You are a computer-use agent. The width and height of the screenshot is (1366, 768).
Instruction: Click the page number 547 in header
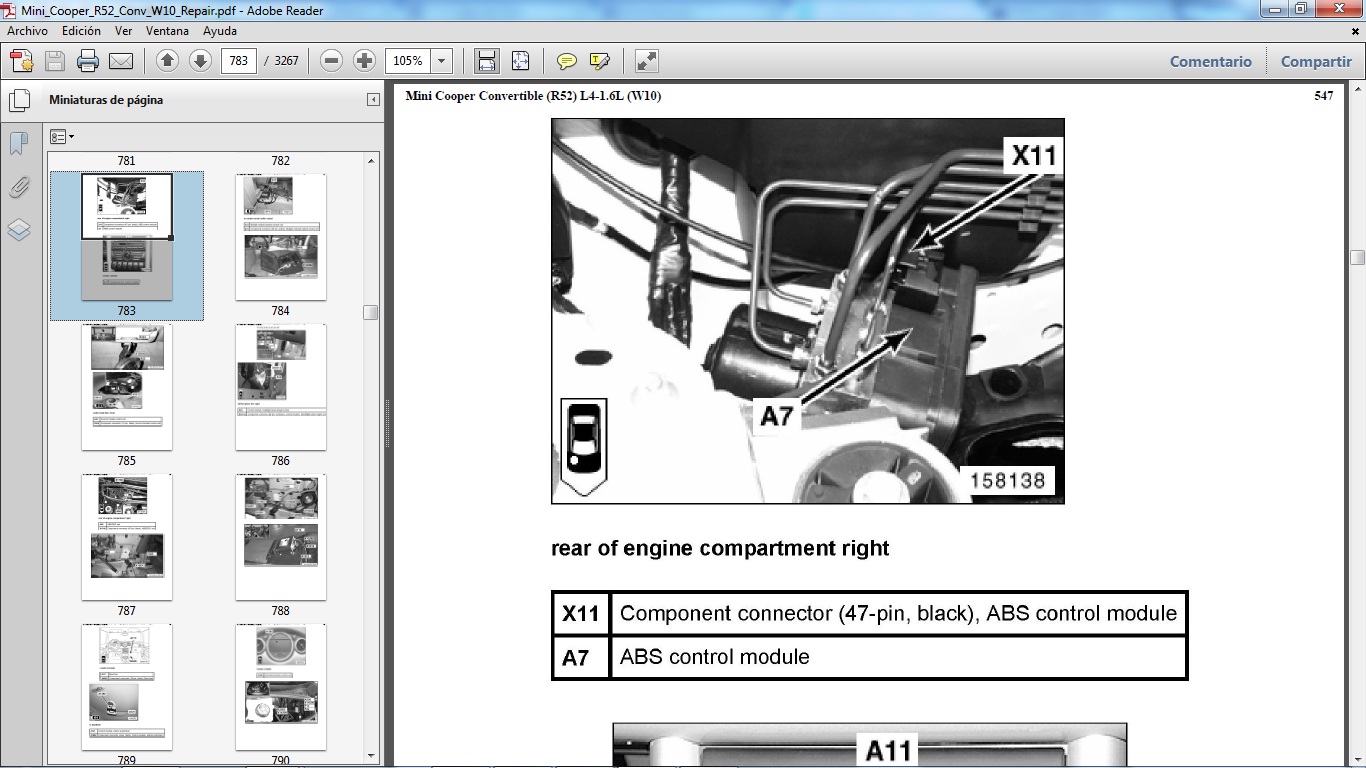click(1323, 96)
